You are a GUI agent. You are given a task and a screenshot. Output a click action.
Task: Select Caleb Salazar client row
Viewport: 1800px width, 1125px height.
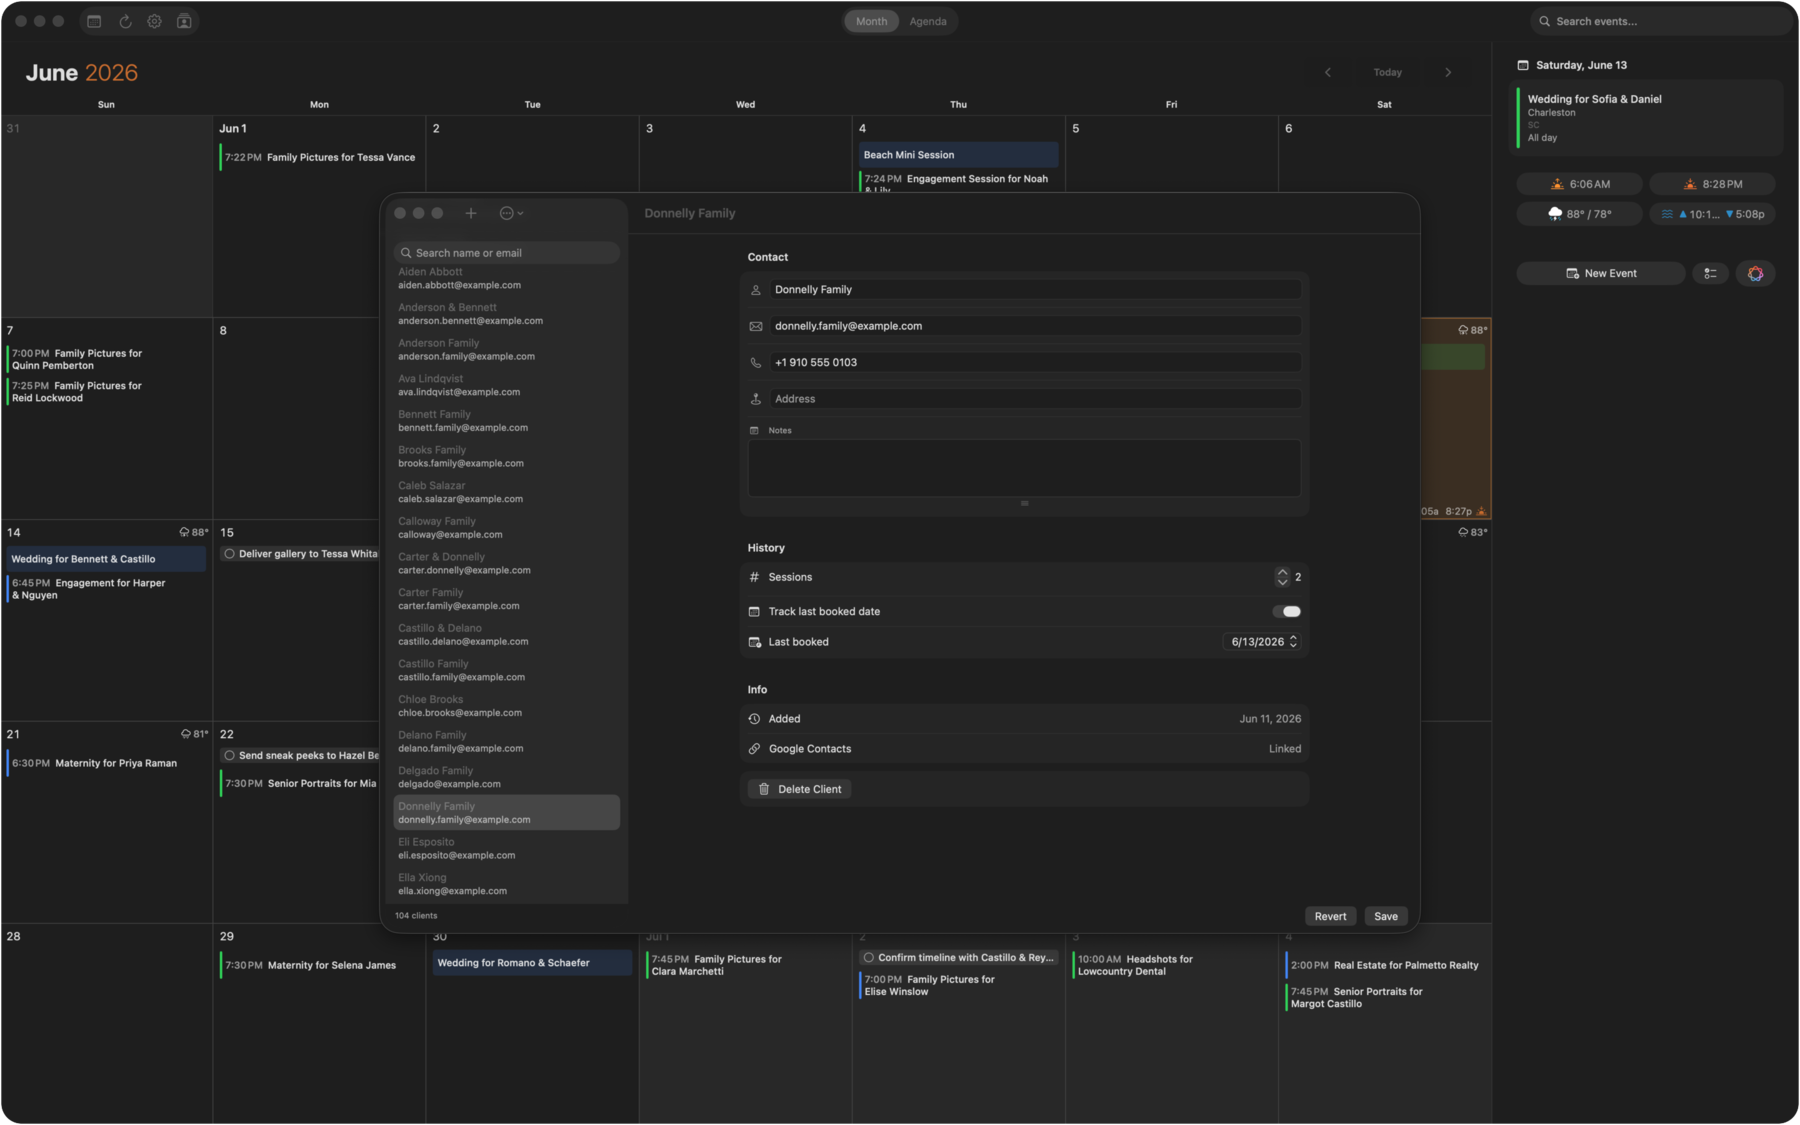(x=507, y=492)
